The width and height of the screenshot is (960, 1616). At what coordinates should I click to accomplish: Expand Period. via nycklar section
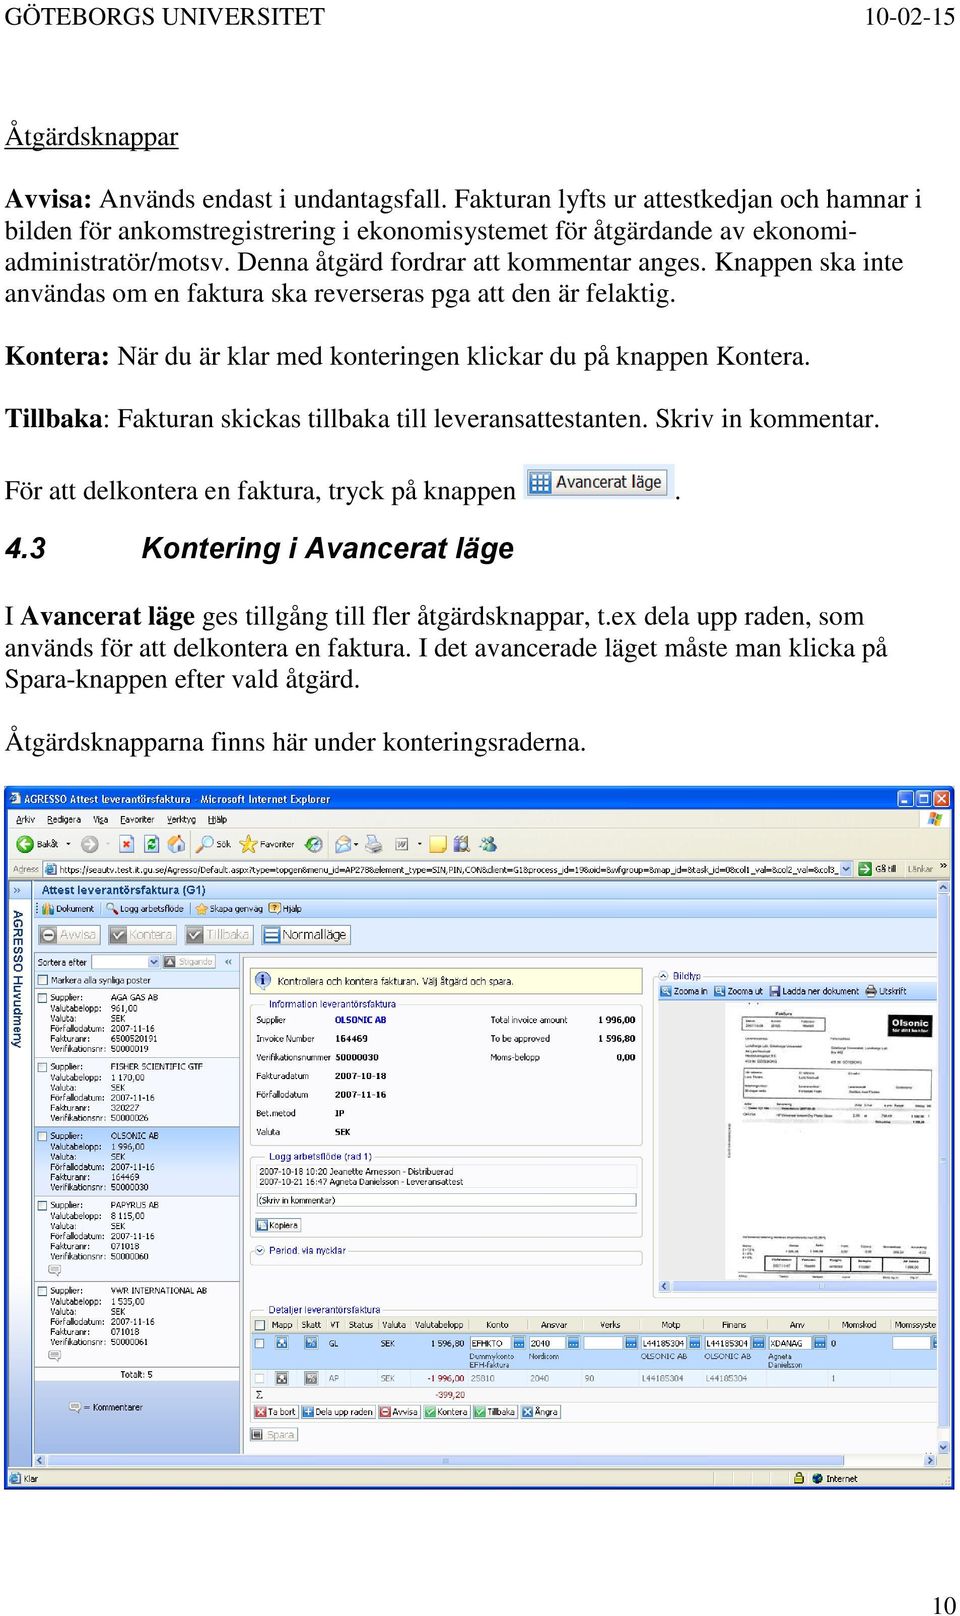261,1250
